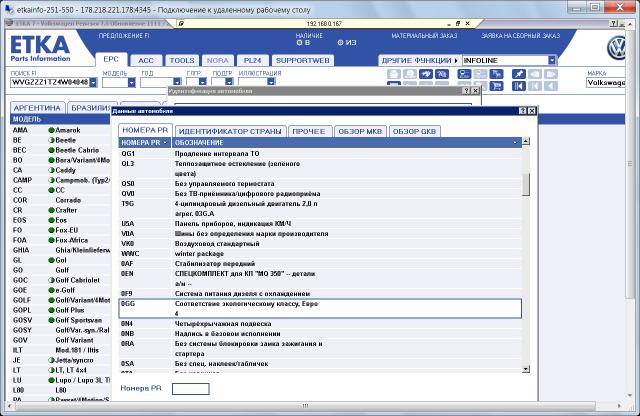The image size is (640, 416).
Task: Open the PL24 tab
Action: point(253,61)
